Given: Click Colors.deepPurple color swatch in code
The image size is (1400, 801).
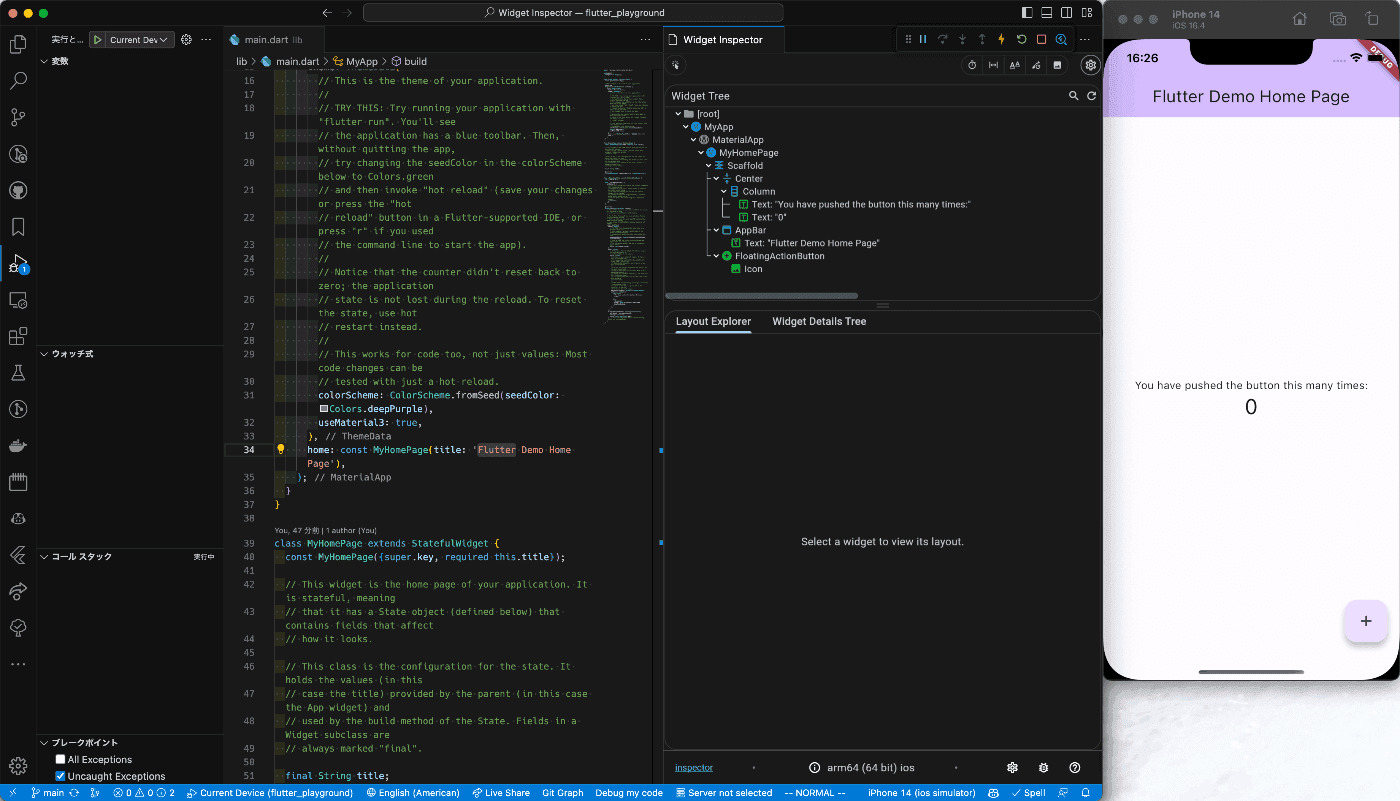Looking at the screenshot, I should pos(324,409).
